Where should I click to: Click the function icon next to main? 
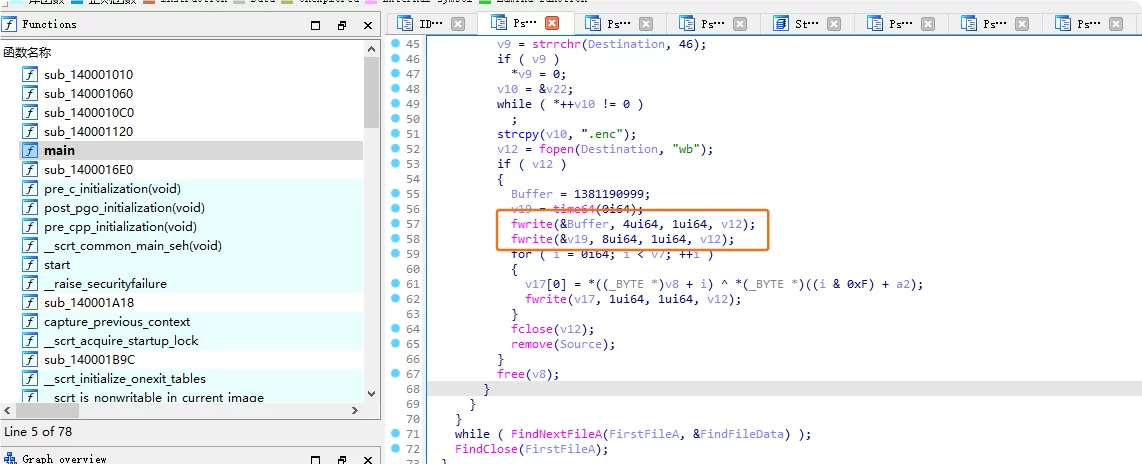pyautogui.click(x=30, y=151)
